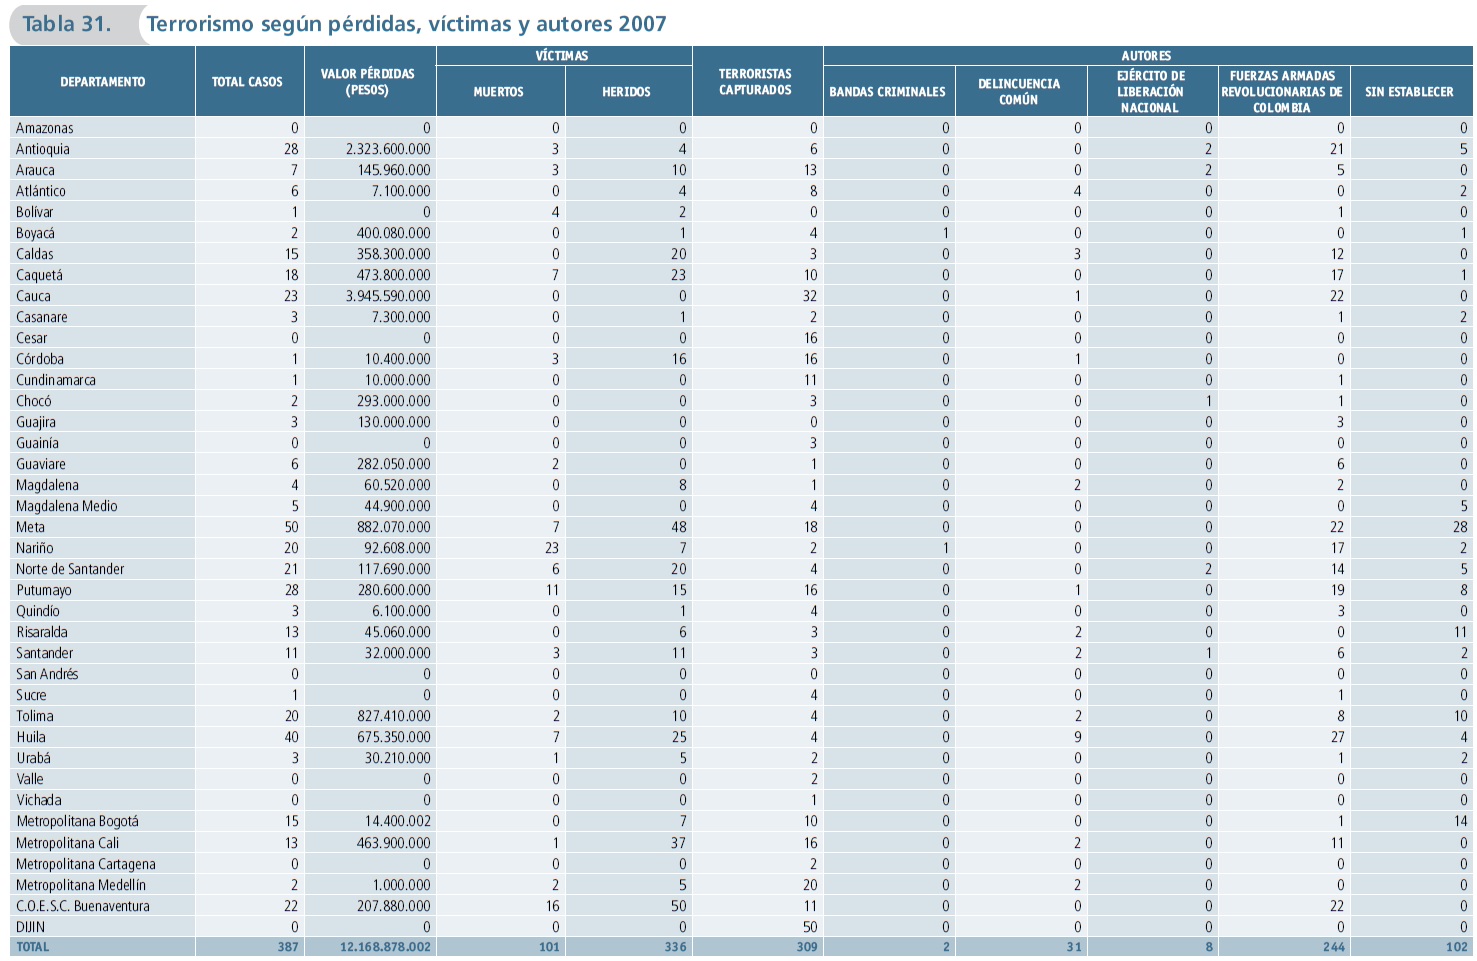Select the SIN ESTABLECER column header

(1409, 92)
